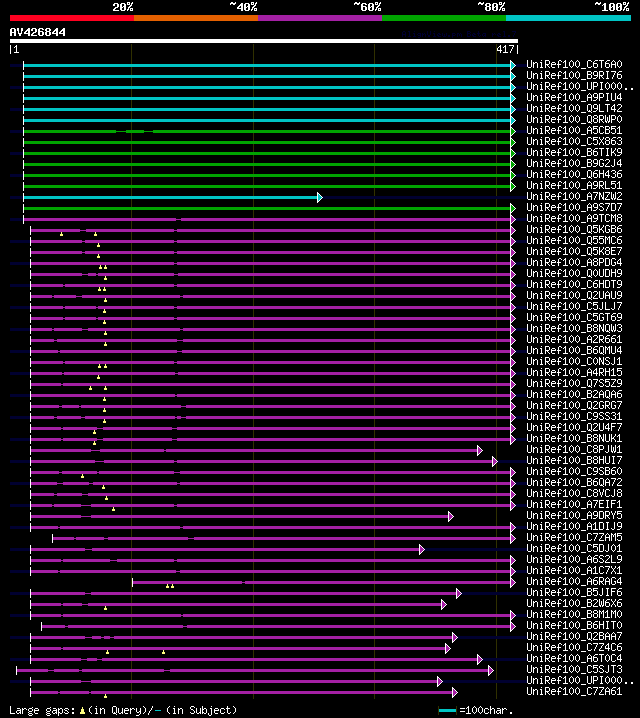The image size is (640, 718).
Task: Click arrowhead ending the A7NZW2 alignment
Action: (x=320, y=197)
